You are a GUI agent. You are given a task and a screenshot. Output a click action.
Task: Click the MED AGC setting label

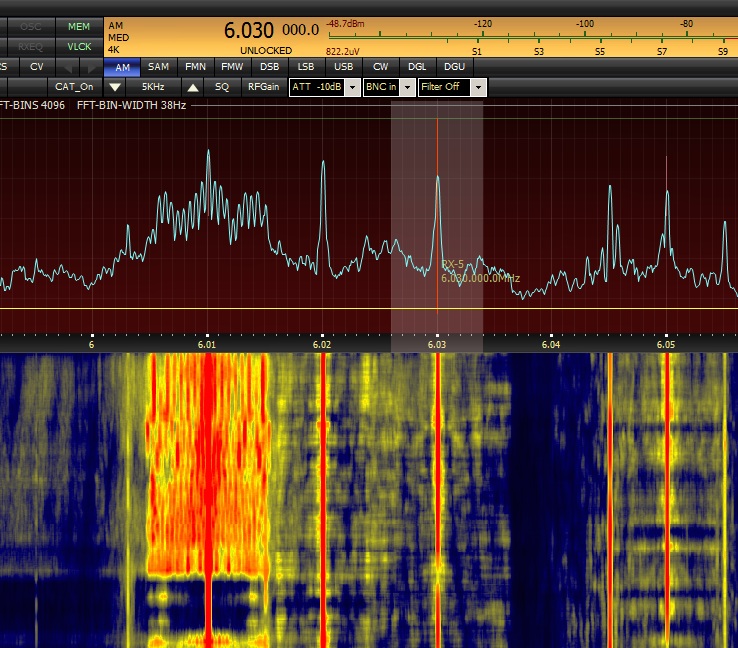click(118, 38)
